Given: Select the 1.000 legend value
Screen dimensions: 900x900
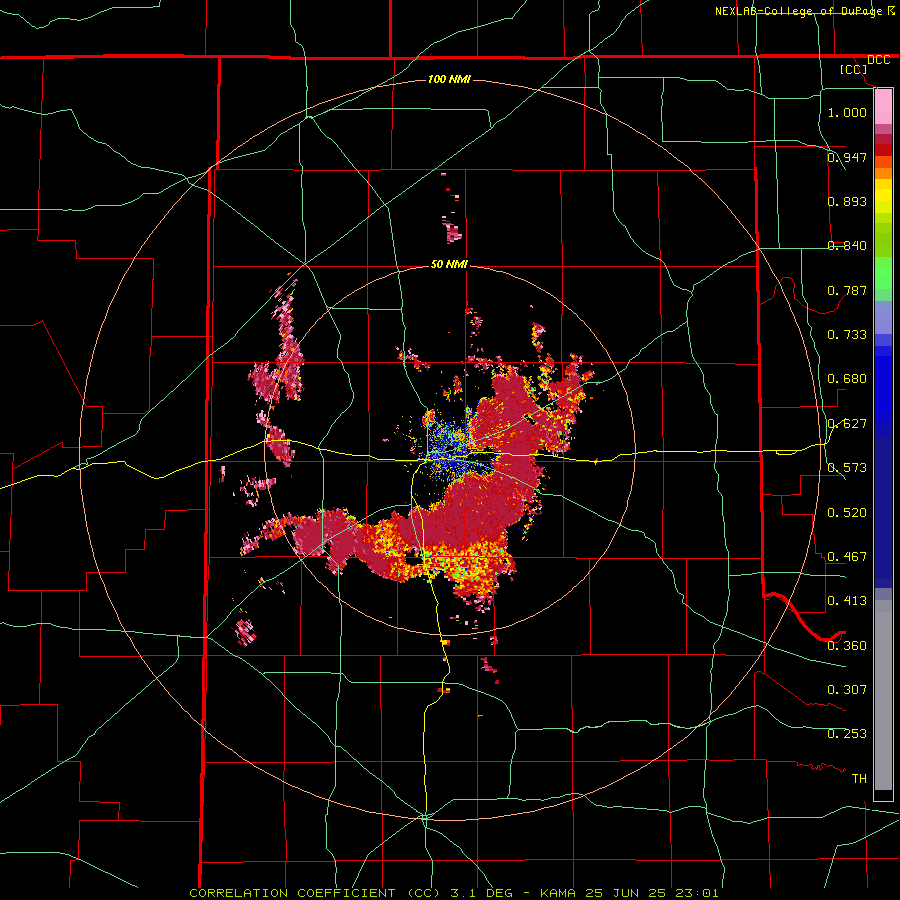Looking at the screenshot, I should [x=847, y=112].
